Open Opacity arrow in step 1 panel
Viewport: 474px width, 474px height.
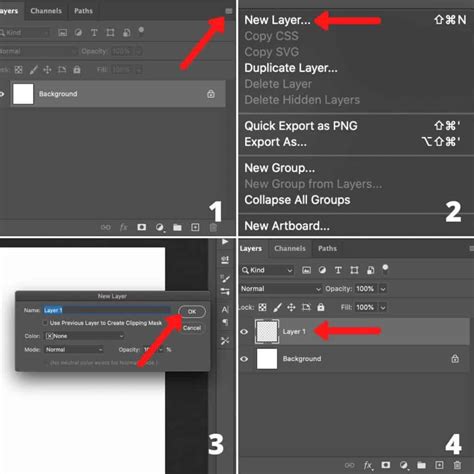click(139, 51)
